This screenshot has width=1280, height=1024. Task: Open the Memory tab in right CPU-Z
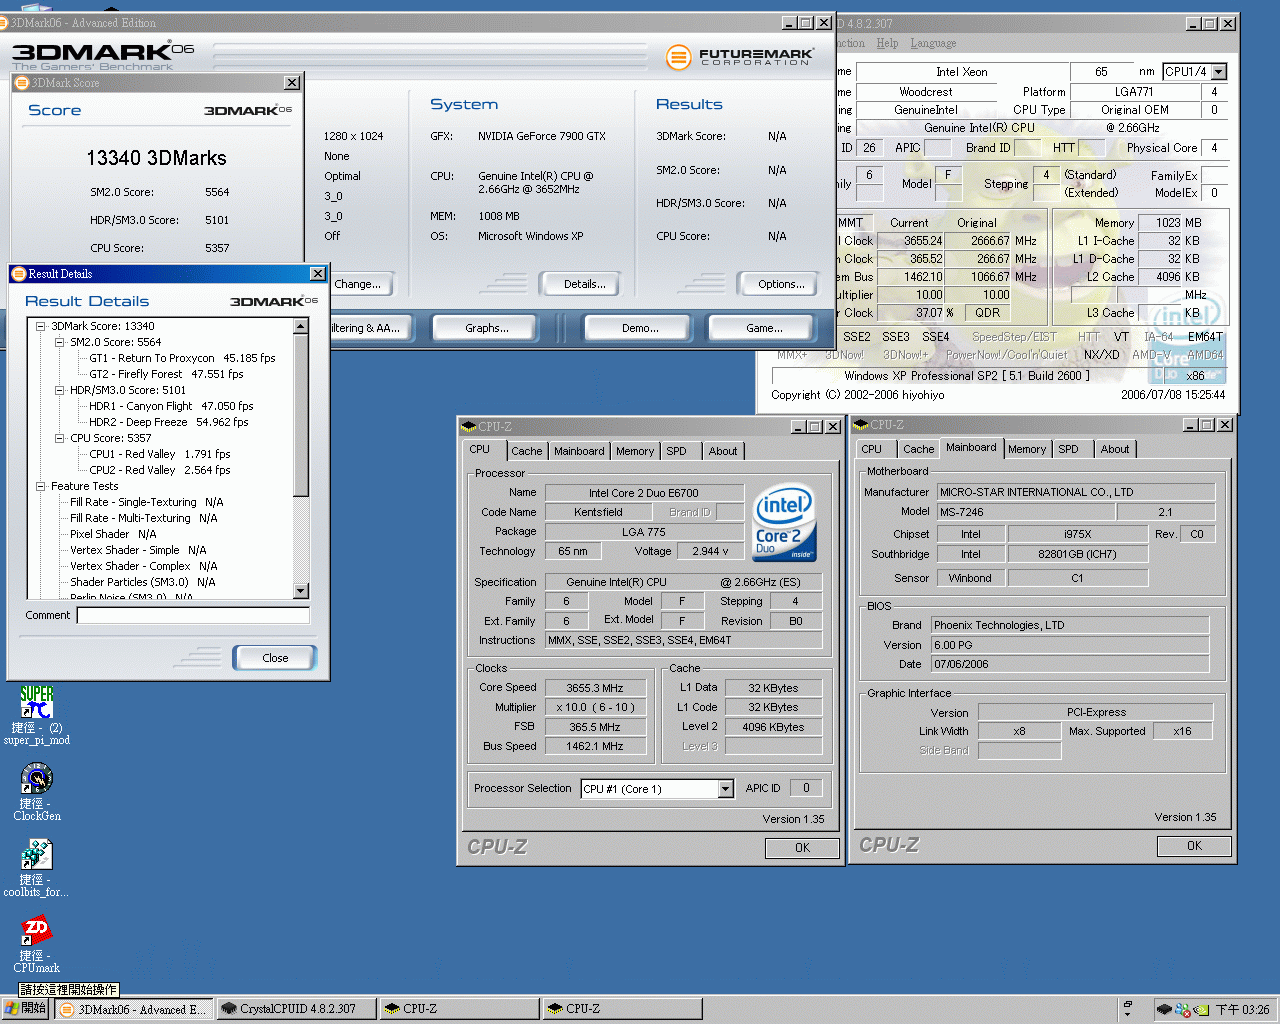click(1027, 450)
